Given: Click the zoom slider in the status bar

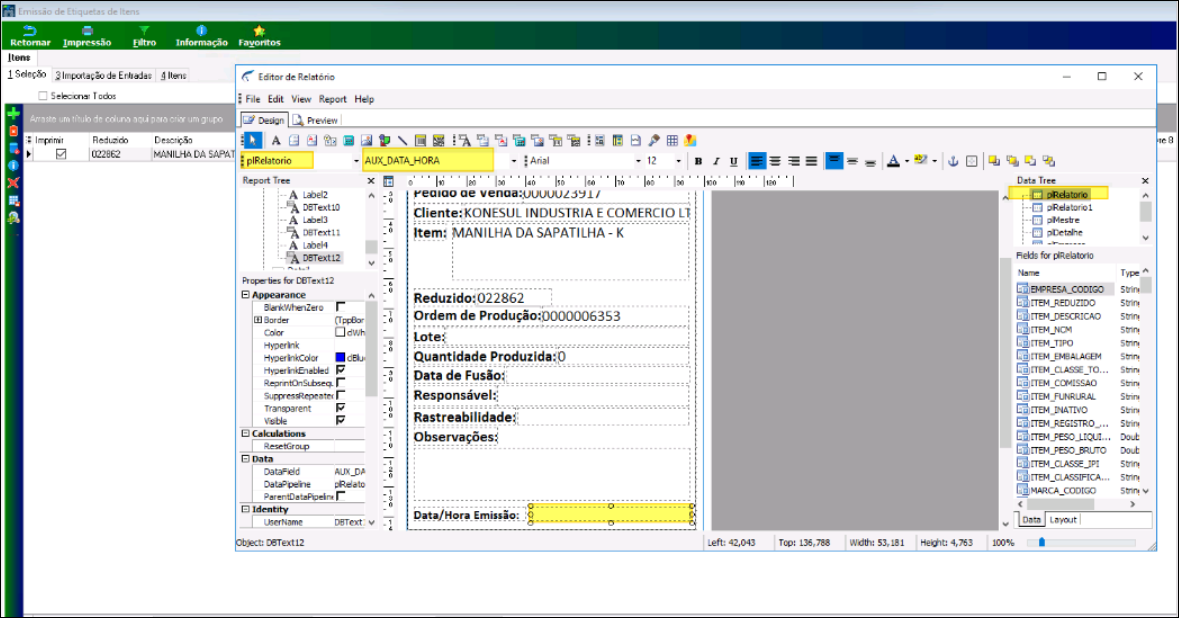Looking at the screenshot, I should (x=1041, y=542).
